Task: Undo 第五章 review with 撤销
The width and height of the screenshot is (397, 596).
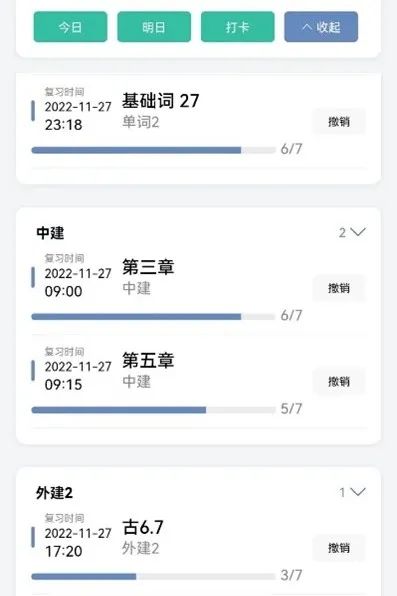Action: click(339, 381)
